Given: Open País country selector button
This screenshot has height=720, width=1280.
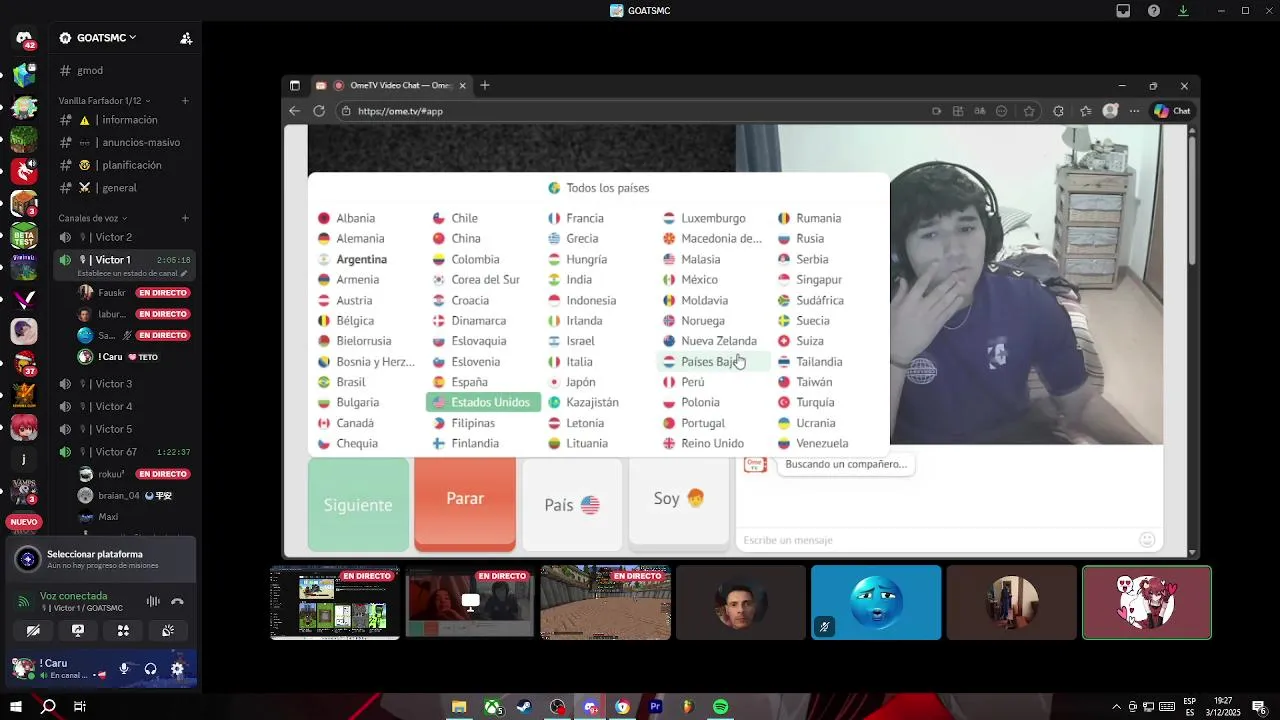Looking at the screenshot, I should click(572, 504).
